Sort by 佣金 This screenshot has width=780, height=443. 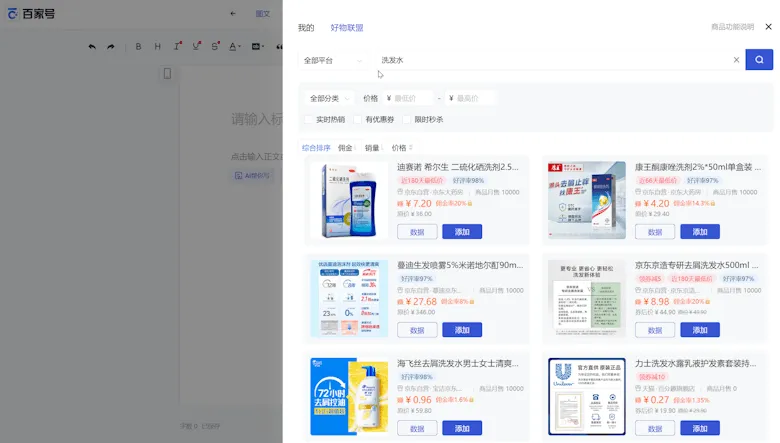point(347,148)
